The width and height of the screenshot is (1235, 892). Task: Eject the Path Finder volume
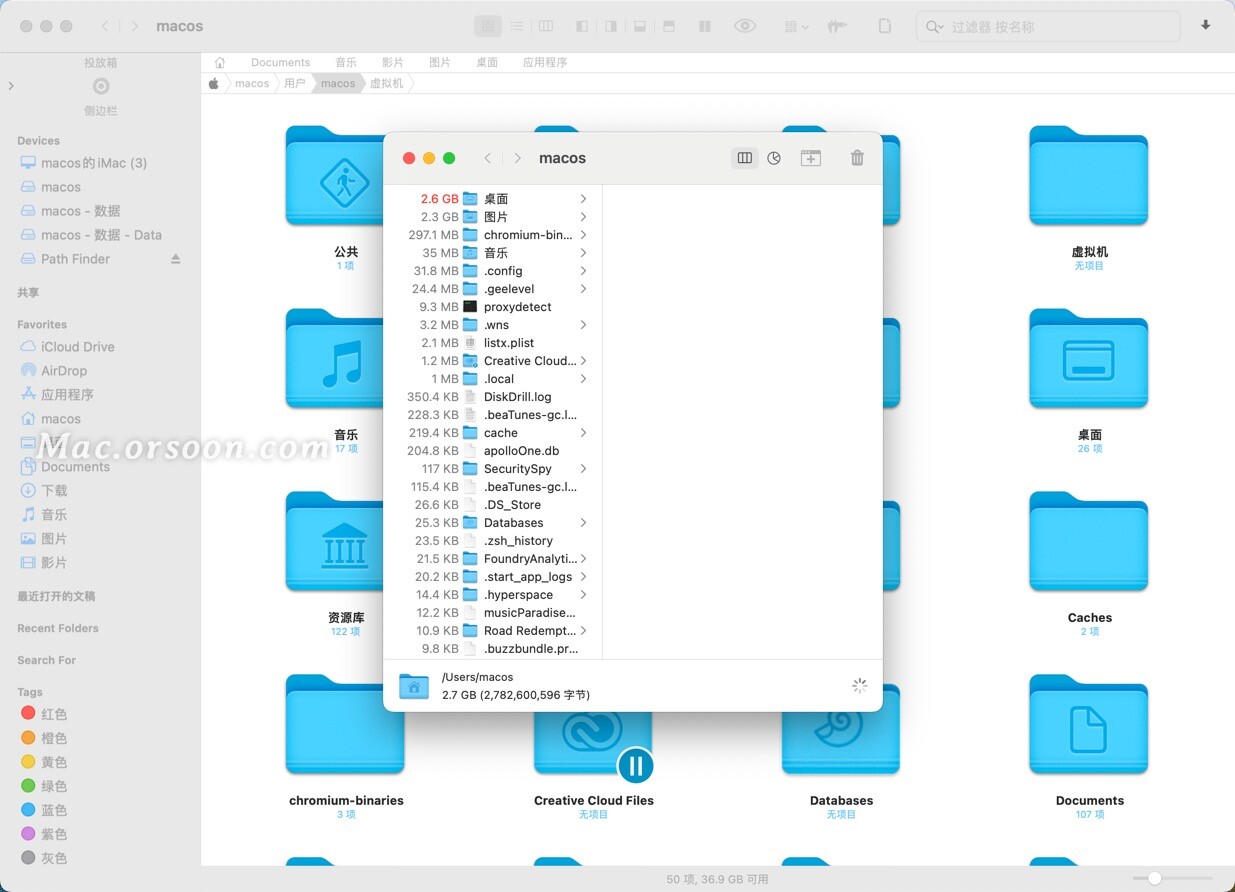coord(176,259)
